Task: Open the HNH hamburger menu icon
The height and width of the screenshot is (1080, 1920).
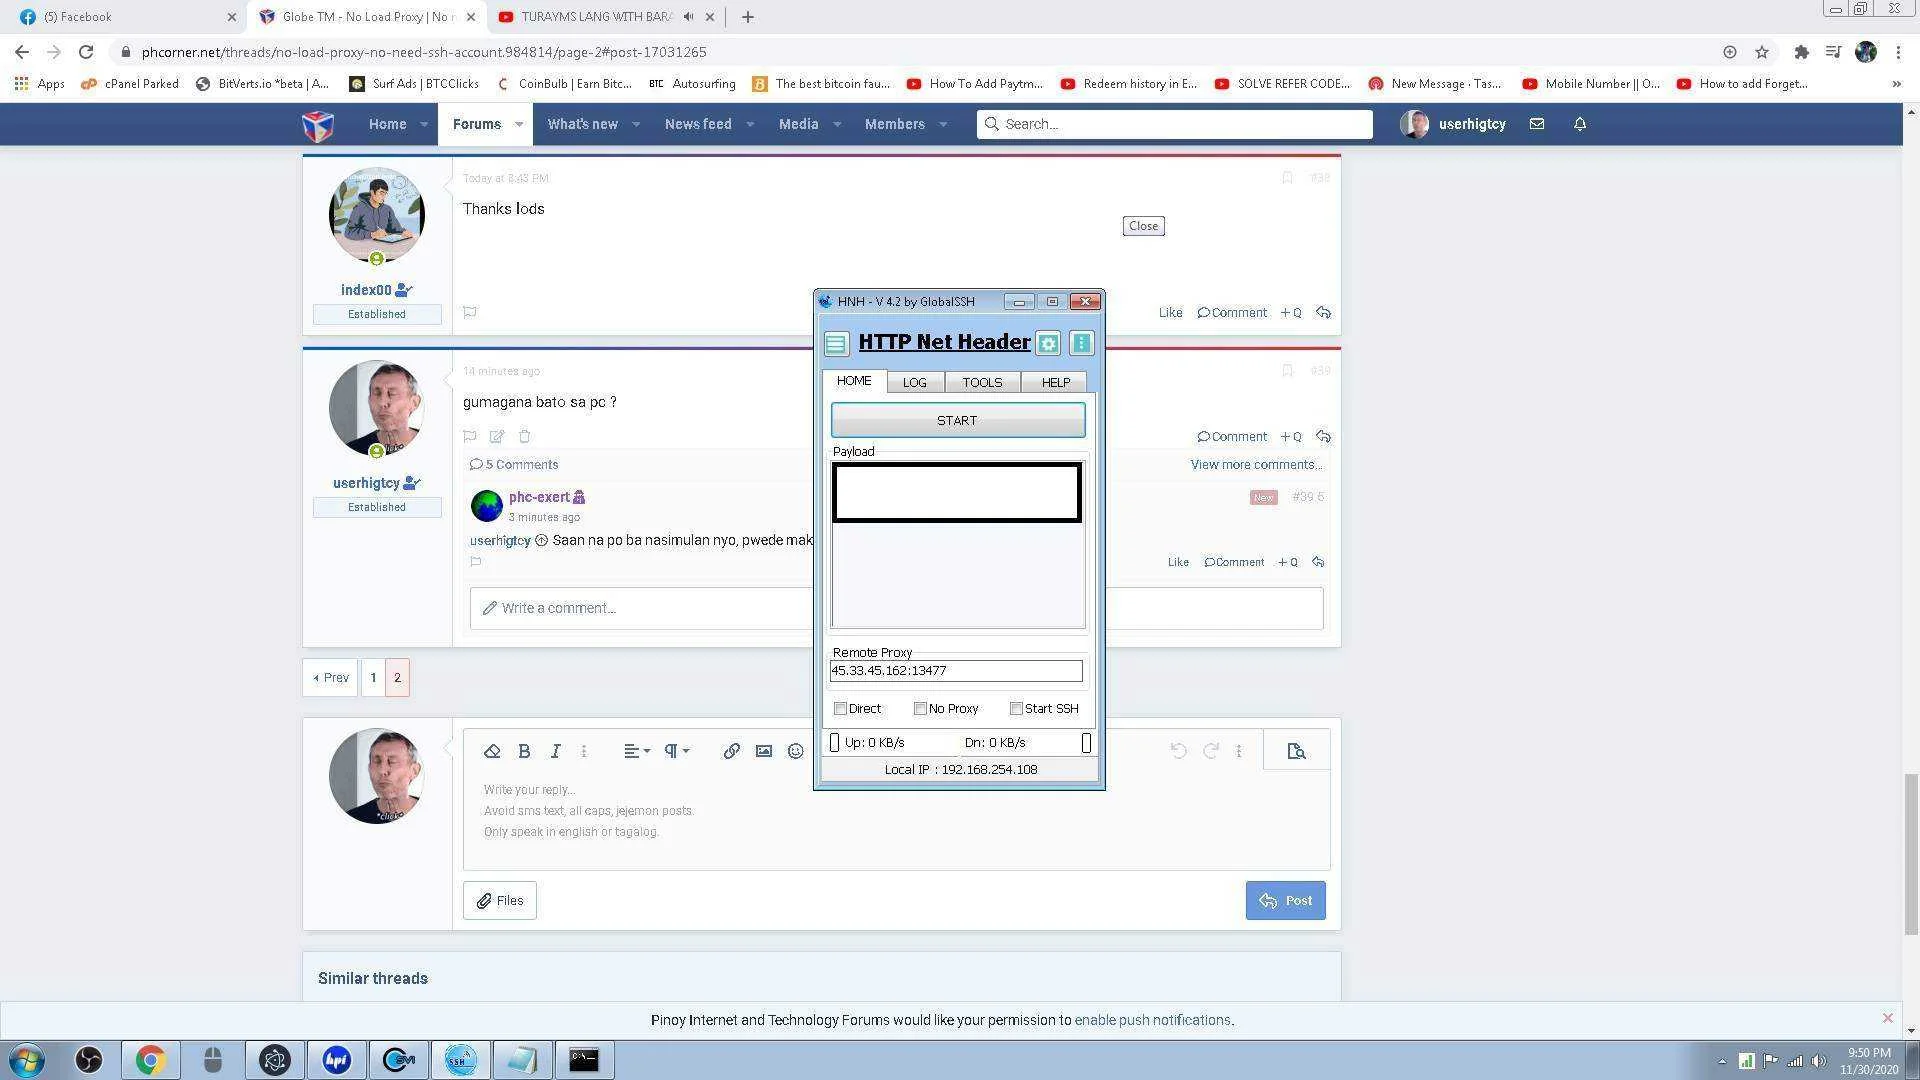Action: coord(836,344)
